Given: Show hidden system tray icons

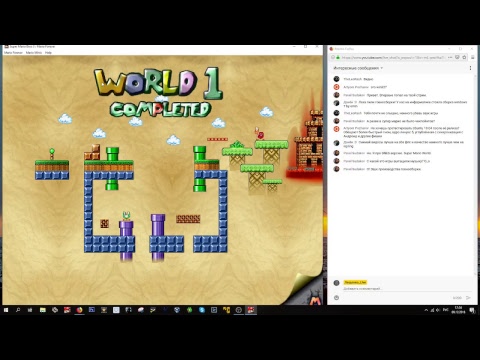Looking at the screenshot, I should [x=426, y=310].
